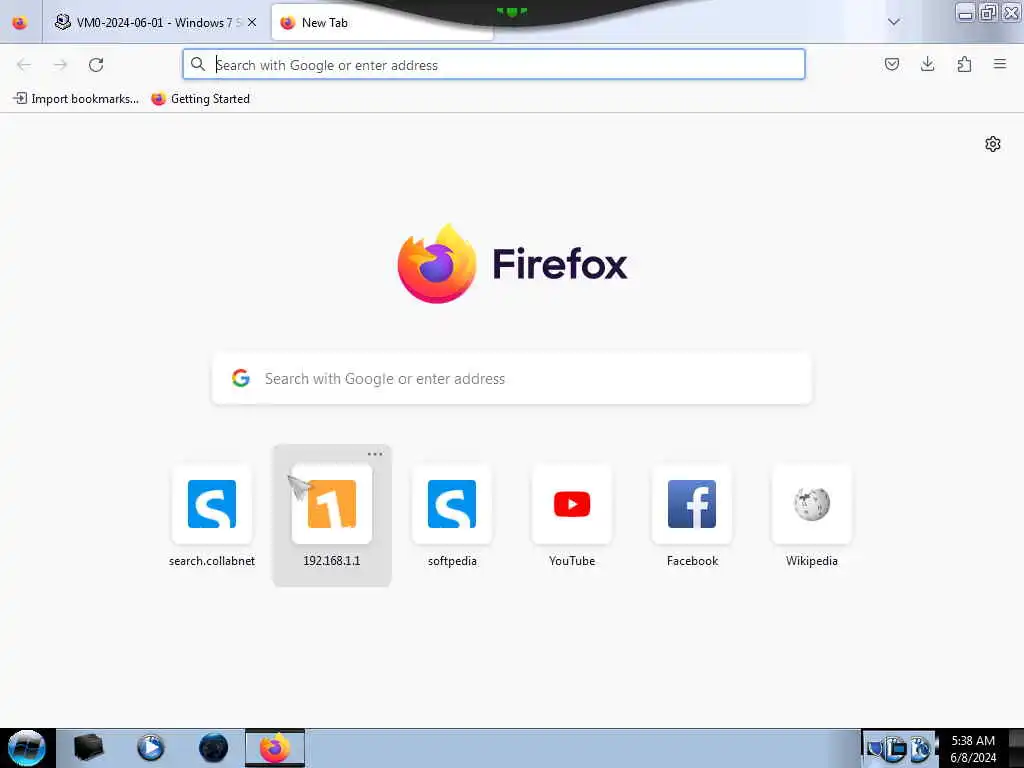Launch Windows Media Player from taskbar
Screen dimensions: 1024x768
[x=150, y=748]
